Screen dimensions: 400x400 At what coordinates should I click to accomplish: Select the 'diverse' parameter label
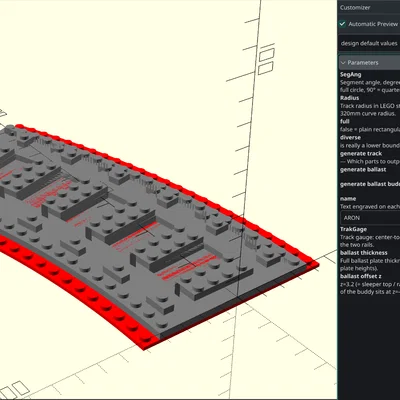pyautogui.click(x=350, y=138)
